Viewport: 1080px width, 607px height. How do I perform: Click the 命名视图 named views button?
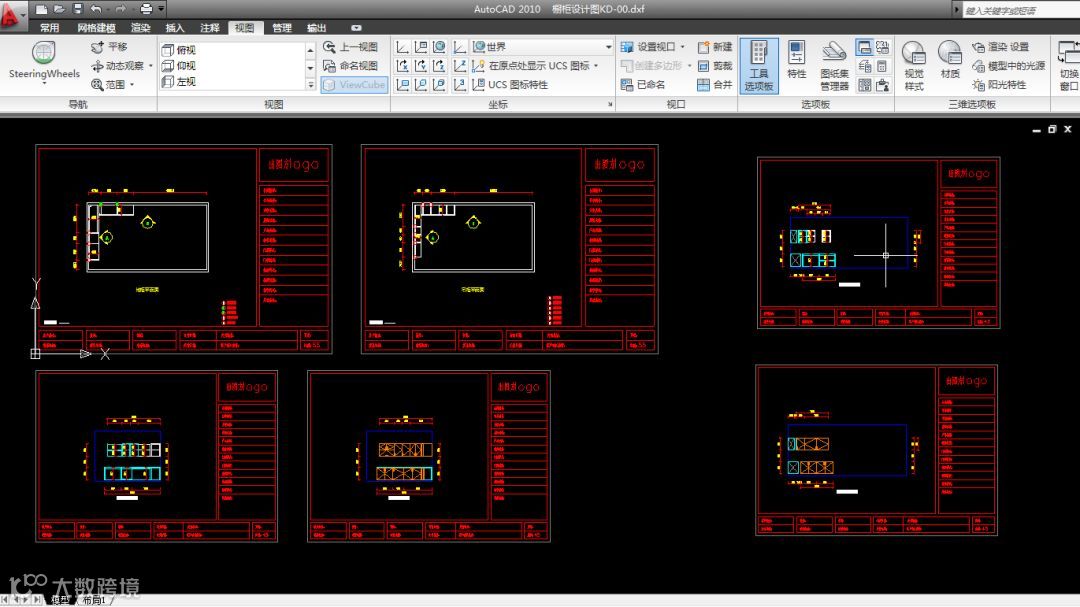tap(351, 65)
